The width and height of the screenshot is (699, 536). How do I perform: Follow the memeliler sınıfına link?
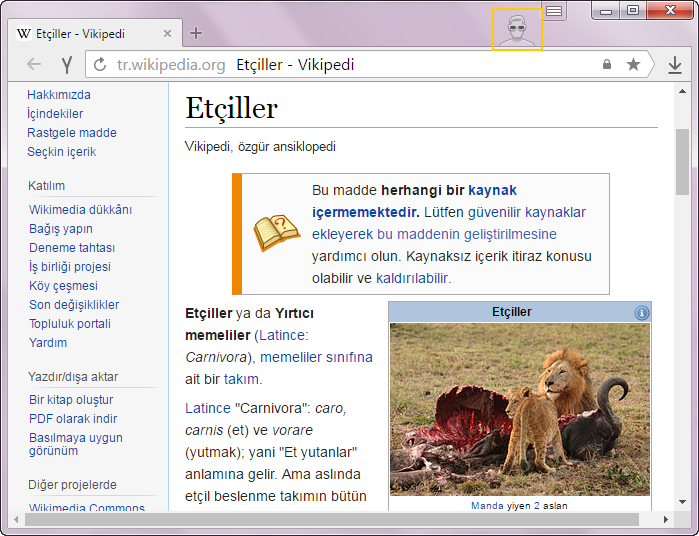coord(316,357)
